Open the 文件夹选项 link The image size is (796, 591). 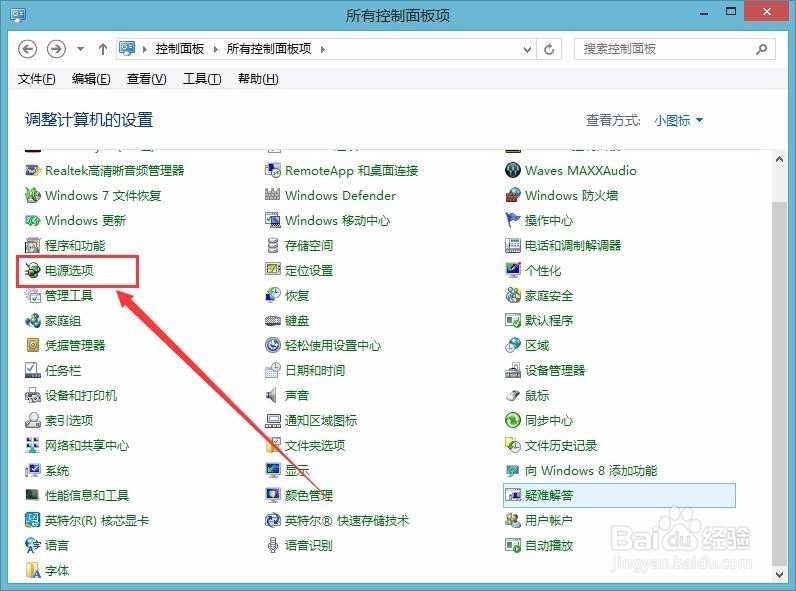click(315, 446)
